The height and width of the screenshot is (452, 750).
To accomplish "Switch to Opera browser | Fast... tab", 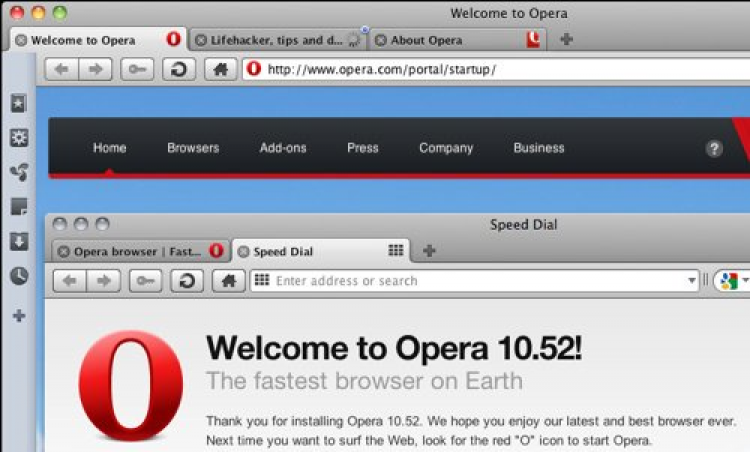I will 140,251.
